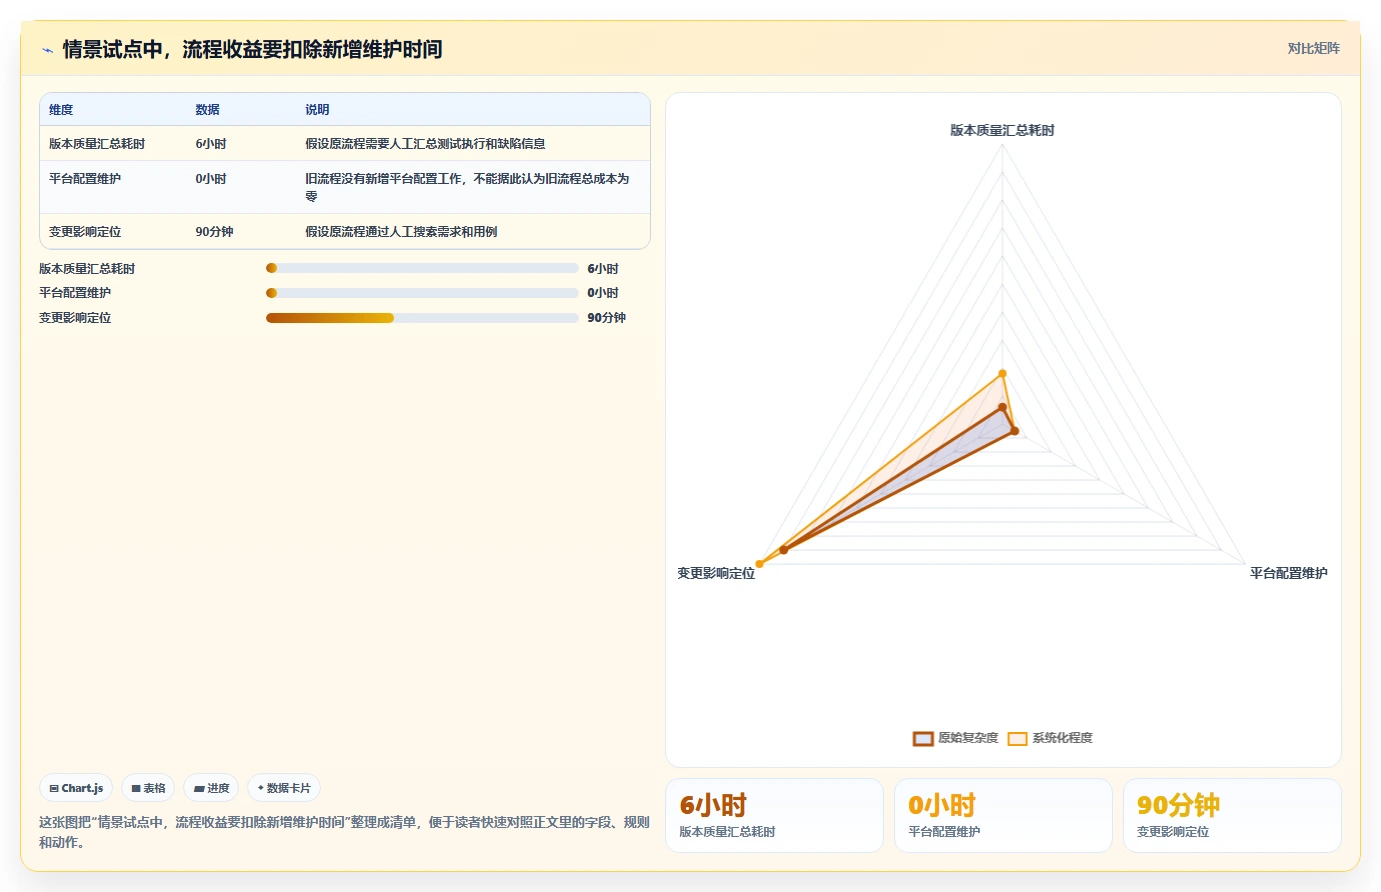Click 平台配置维护 label in progress list
Image resolution: width=1381 pixels, height=892 pixels.
pyautogui.click(x=75, y=293)
